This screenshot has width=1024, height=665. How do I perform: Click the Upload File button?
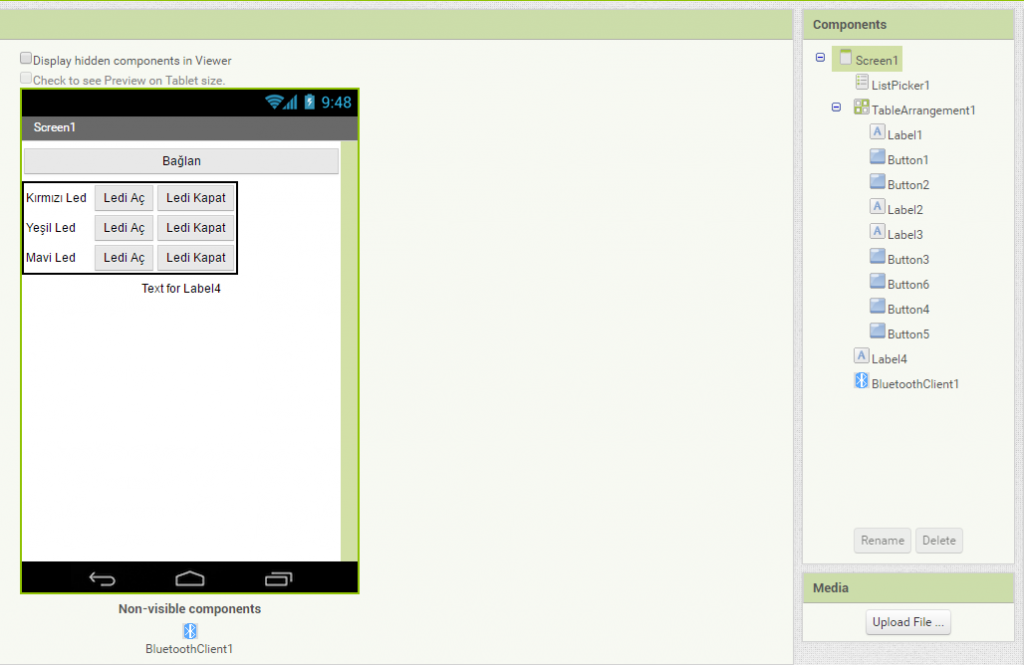point(907,622)
